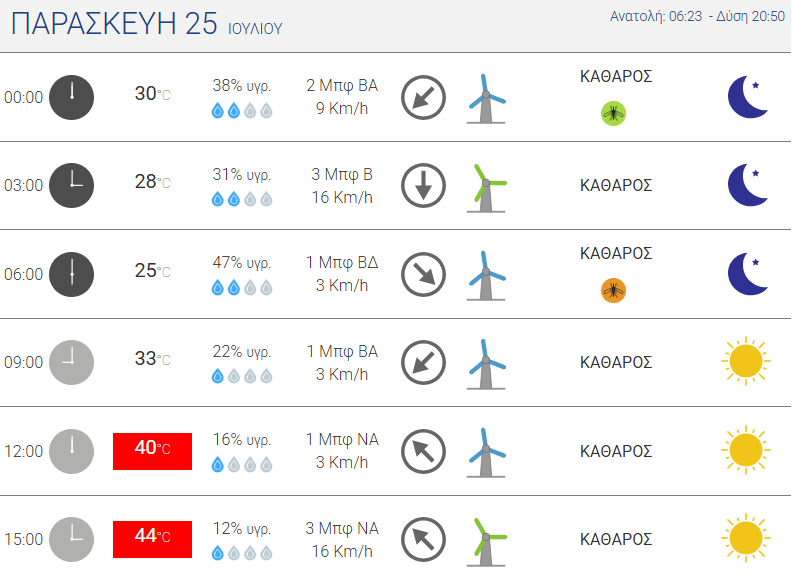This screenshot has height=580, width=793.
Task: Click the ΠΑΡΑΣΚΕΥΗ 25 day heading
Action: point(114,24)
